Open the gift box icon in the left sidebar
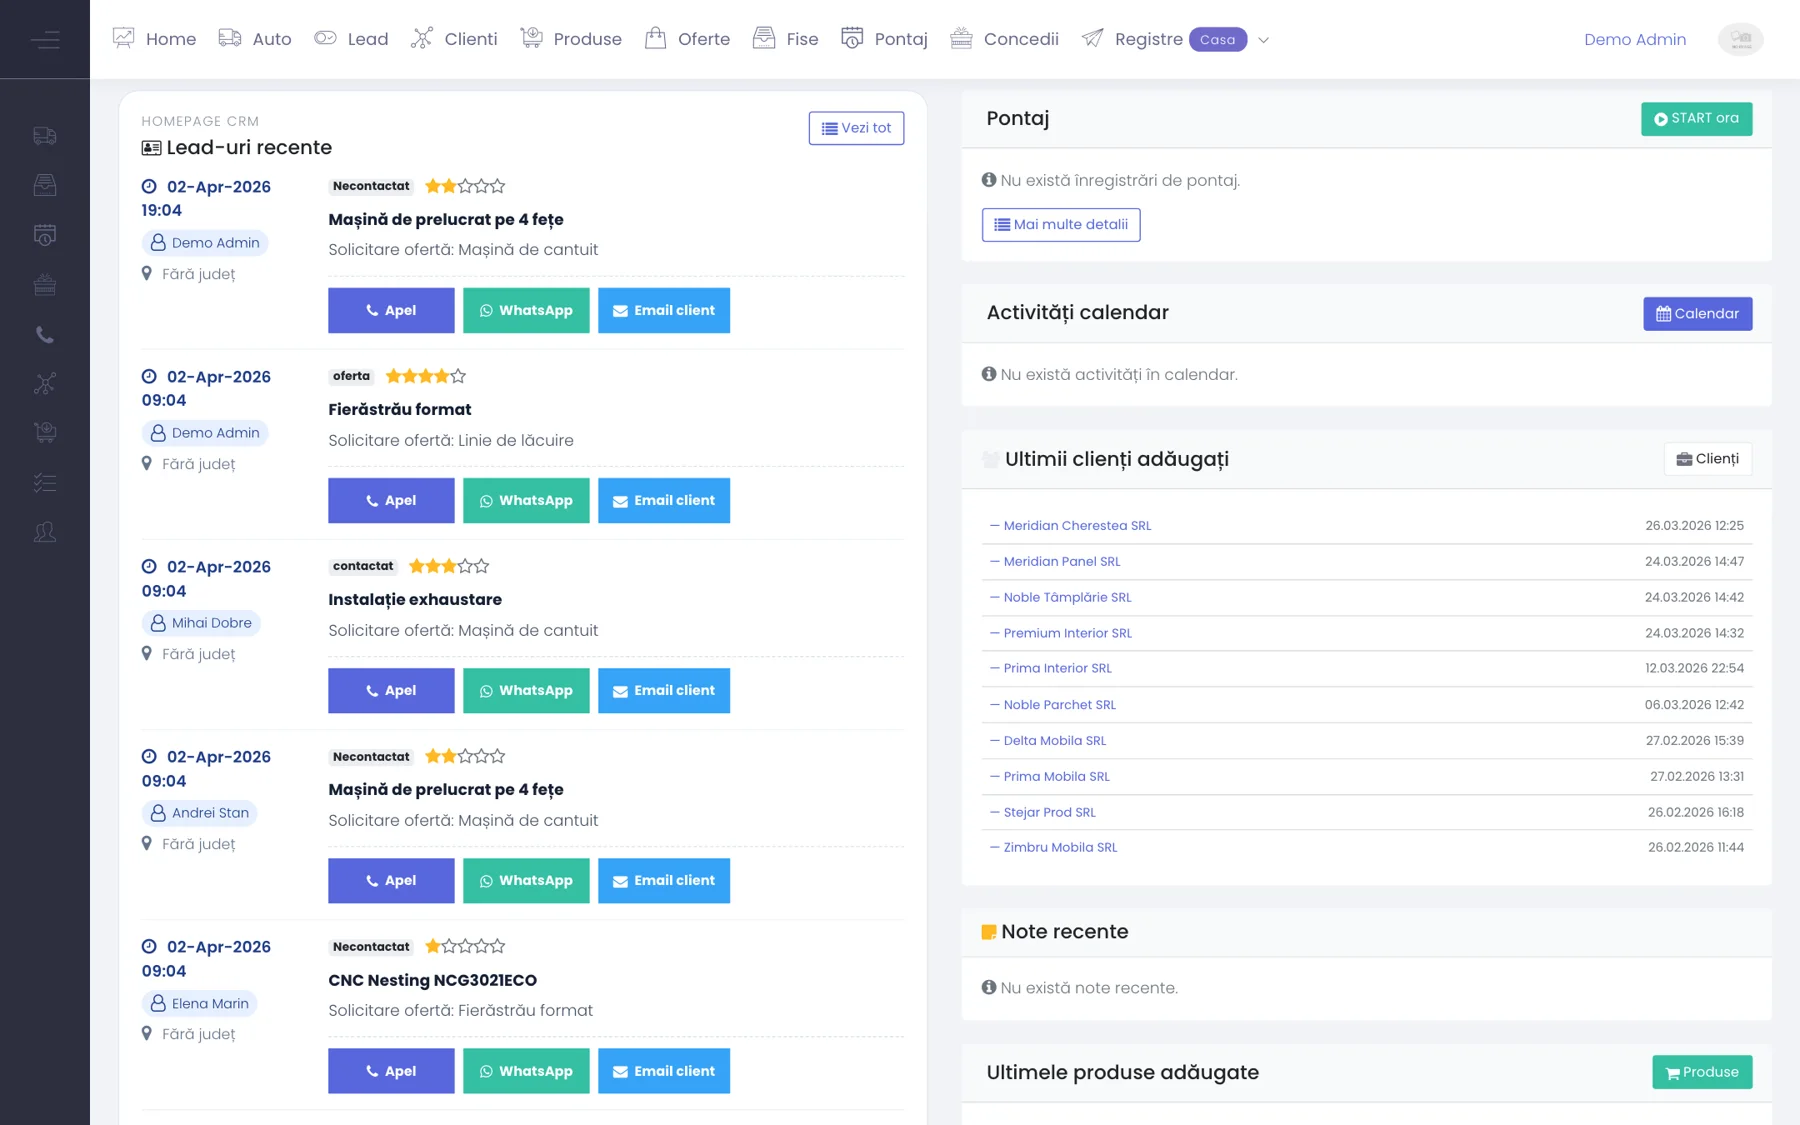 [45, 285]
